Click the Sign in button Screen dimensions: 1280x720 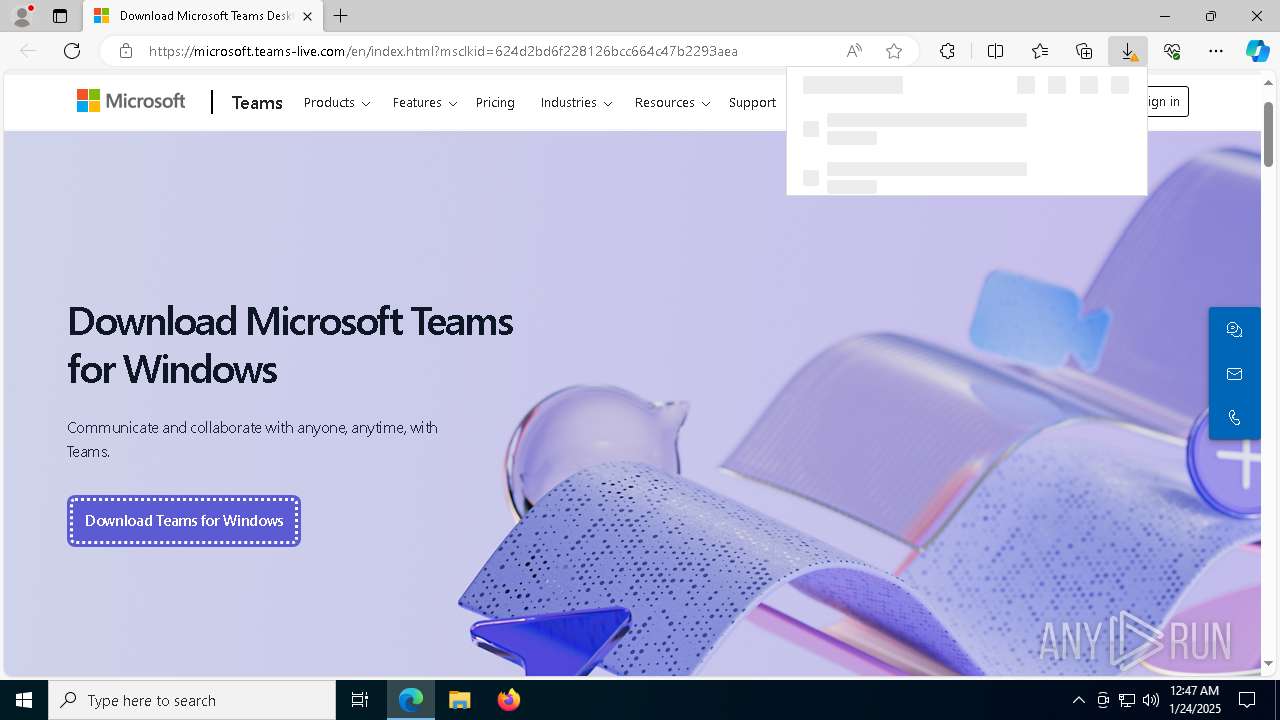click(x=1168, y=101)
